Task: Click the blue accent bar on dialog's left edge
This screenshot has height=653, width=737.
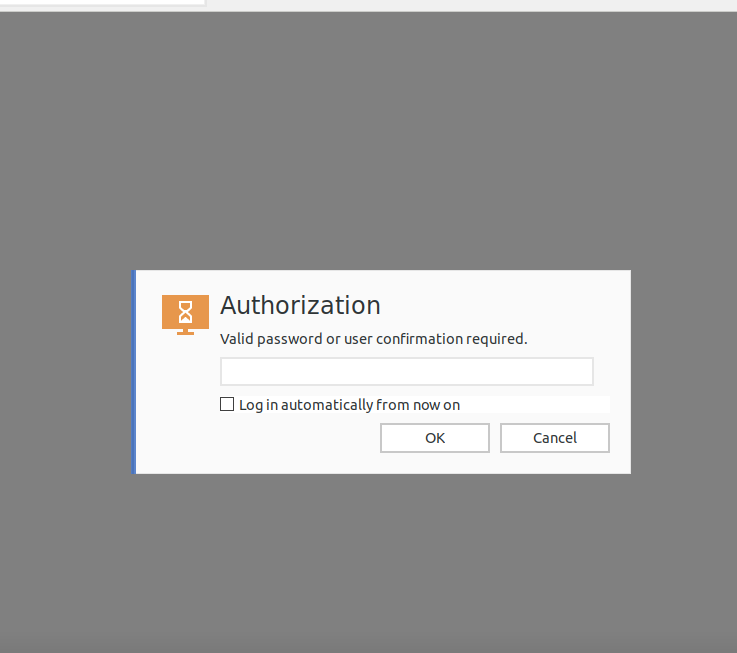Action: click(134, 371)
